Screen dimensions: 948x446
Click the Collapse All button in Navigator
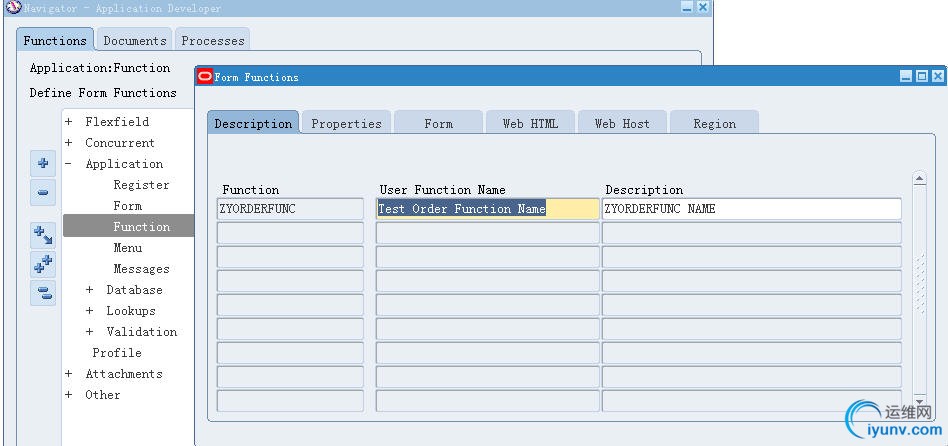click(43, 293)
